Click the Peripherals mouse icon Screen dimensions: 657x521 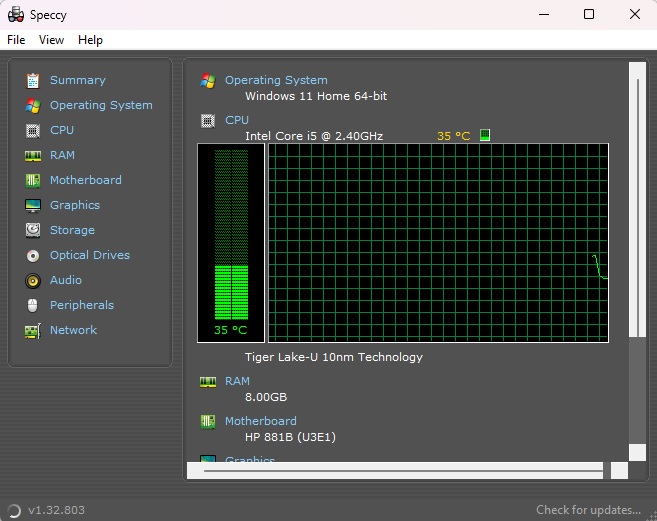[33, 305]
